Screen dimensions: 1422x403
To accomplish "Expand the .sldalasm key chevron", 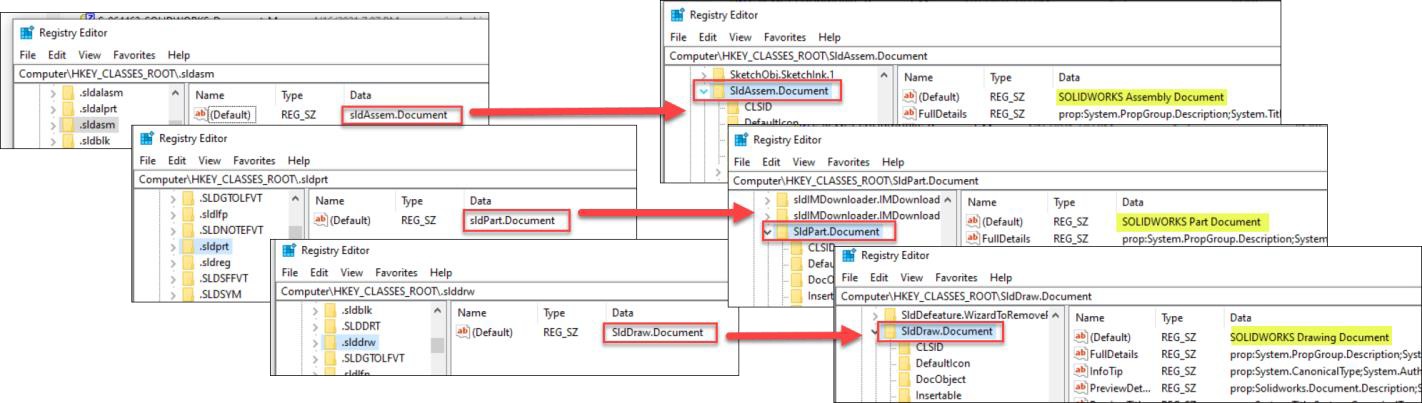I will click(x=52, y=93).
